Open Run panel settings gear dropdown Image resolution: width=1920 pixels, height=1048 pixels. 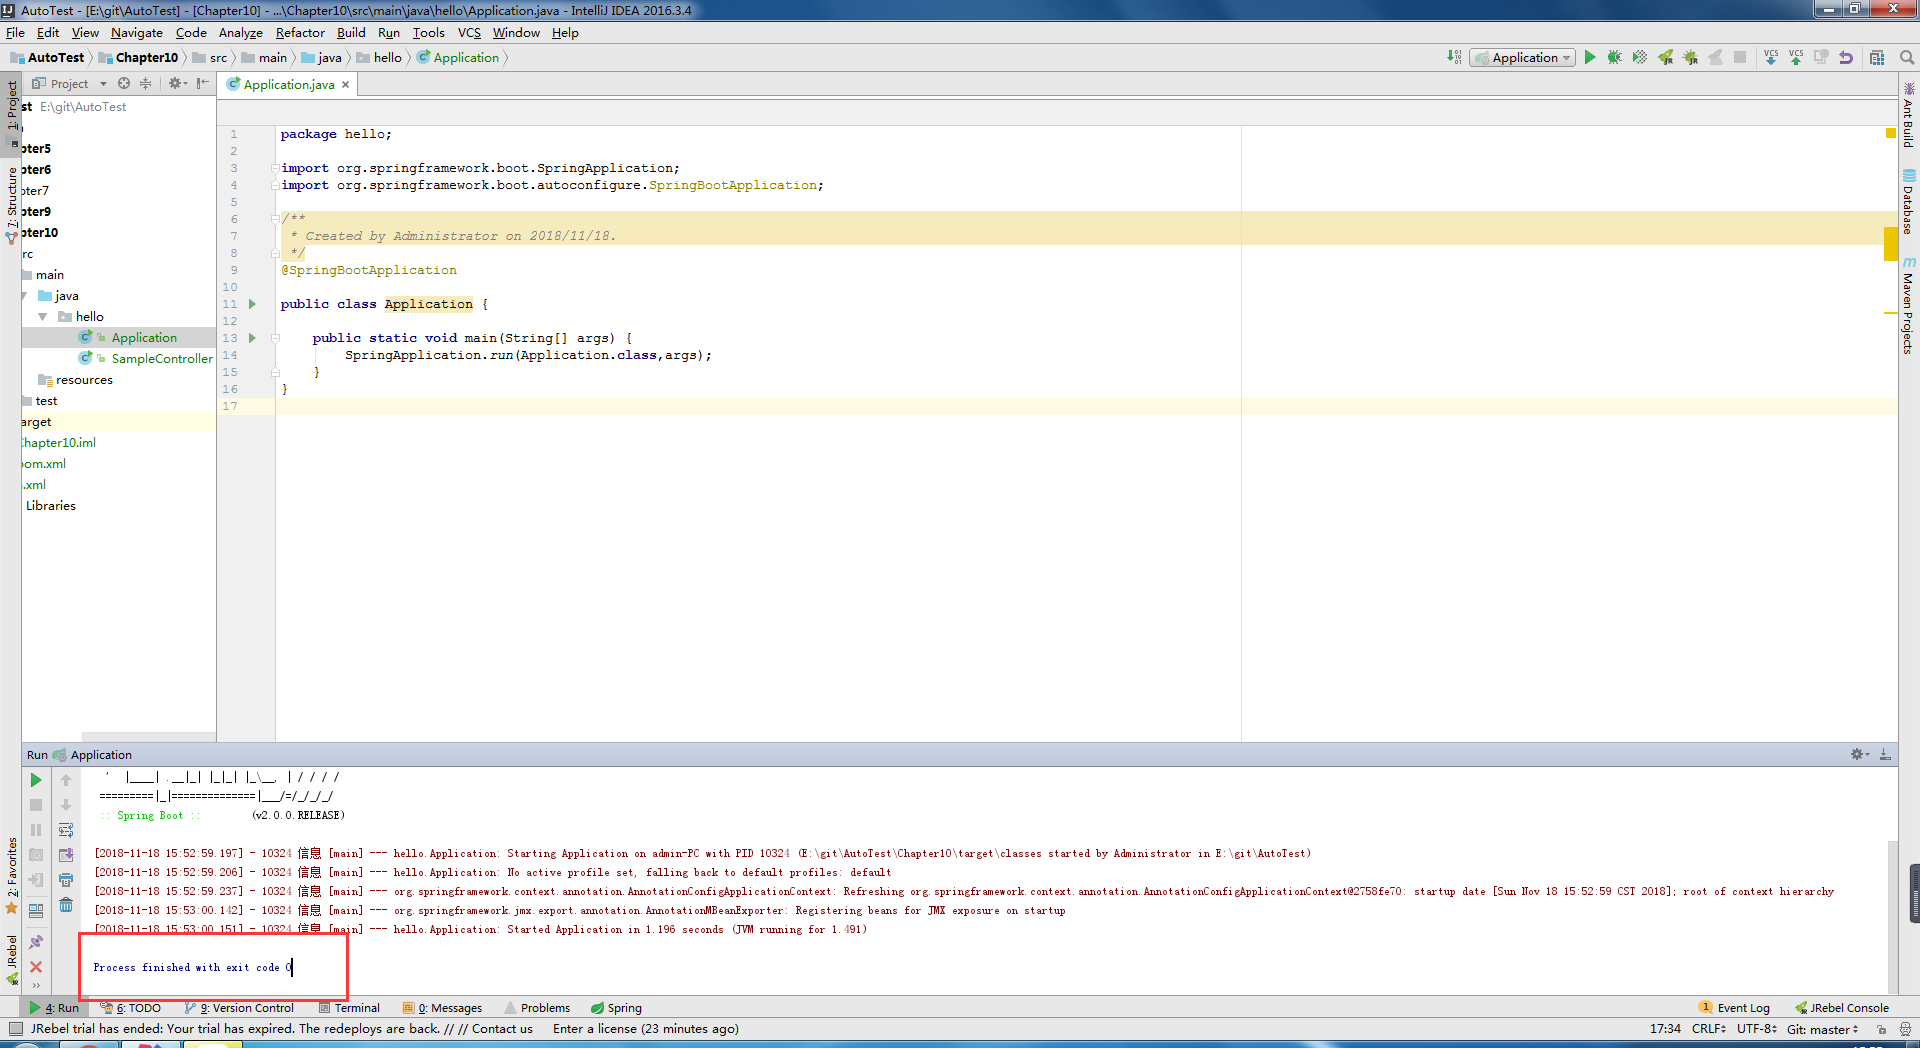1859,755
